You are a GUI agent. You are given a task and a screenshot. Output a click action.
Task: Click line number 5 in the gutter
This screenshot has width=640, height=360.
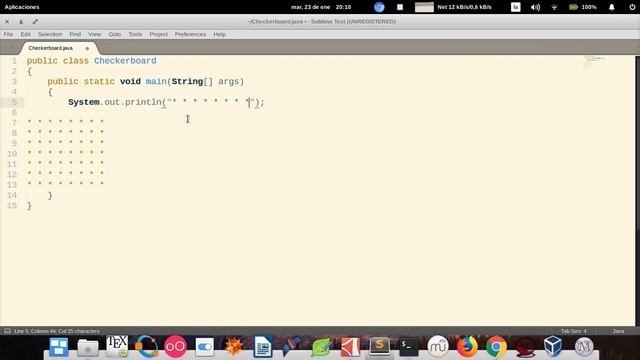pyautogui.click(x=14, y=102)
